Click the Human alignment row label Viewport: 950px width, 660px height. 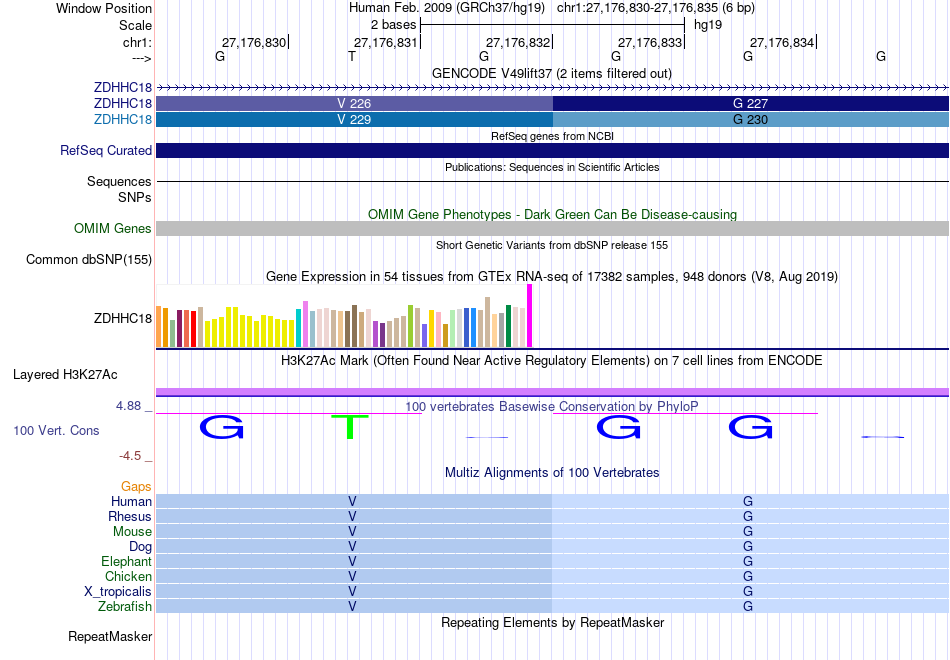click(x=131, y=502)
